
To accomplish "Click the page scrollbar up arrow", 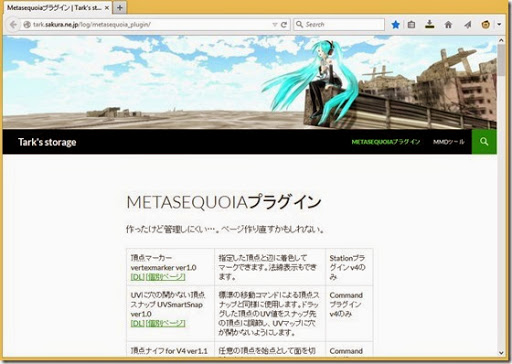I will coord(501,40).
